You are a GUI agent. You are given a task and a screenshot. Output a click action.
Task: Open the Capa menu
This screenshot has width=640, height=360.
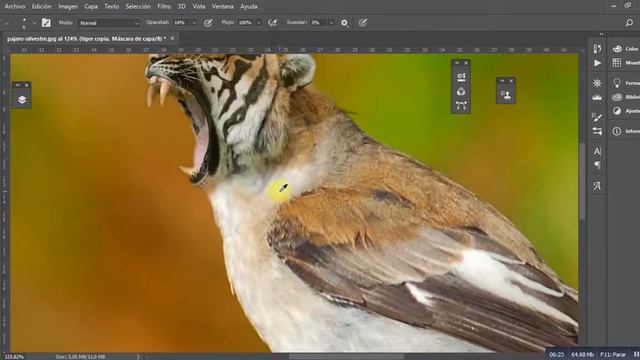pyautogui.click(x=91, y=7)
